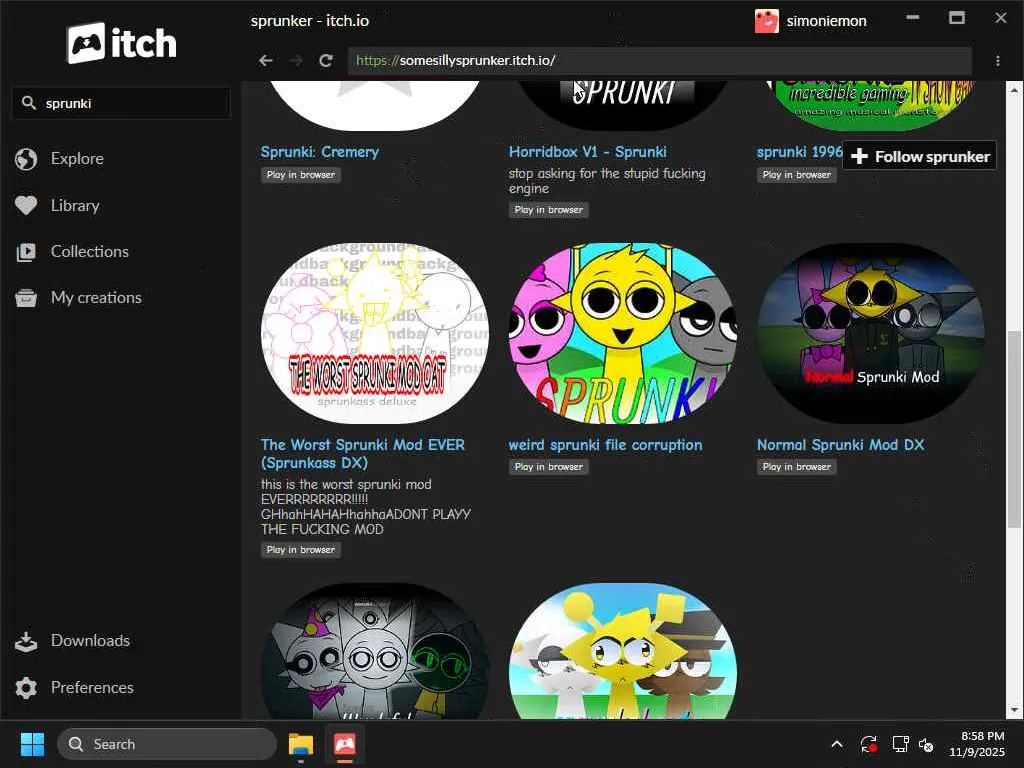Open File Explorer from the taskbar
The image size is (1024, 768).
301,744
